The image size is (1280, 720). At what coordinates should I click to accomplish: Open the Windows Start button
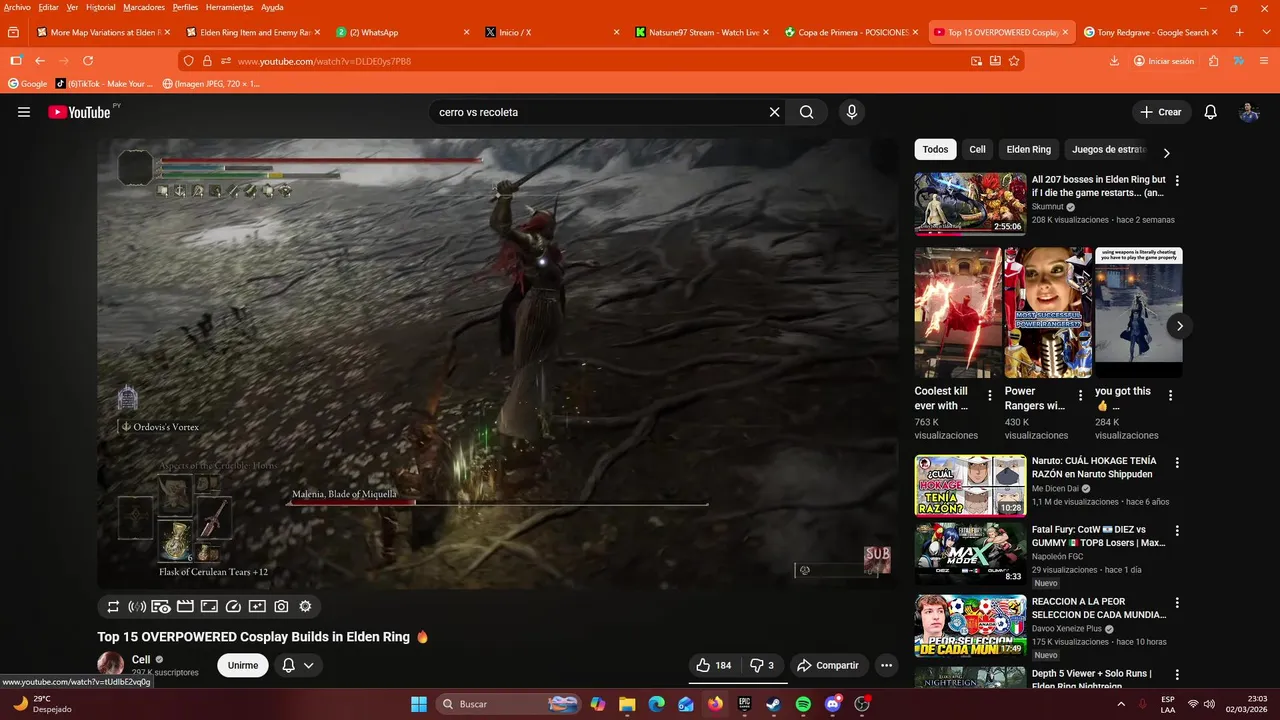click(x=419, y=704)
